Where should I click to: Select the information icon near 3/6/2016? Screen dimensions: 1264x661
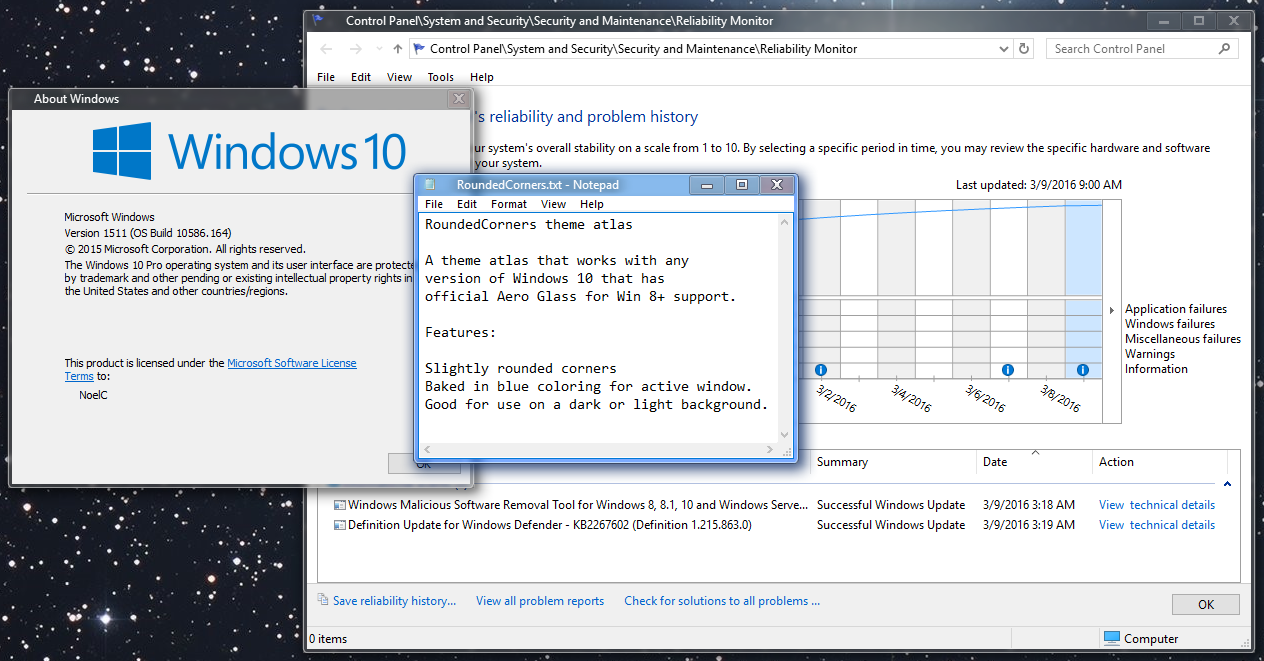pos(1007,370)
